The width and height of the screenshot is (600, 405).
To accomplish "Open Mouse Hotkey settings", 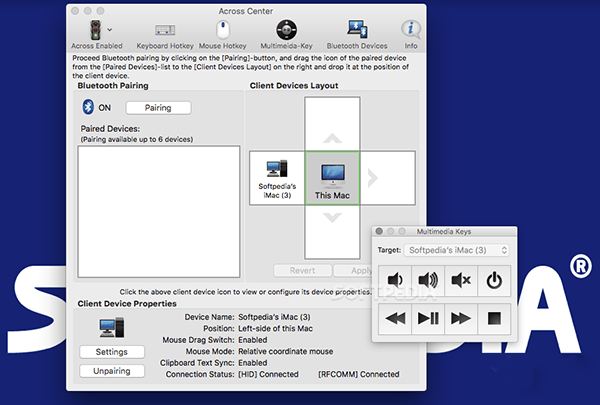I will click(x=222, y=35).
